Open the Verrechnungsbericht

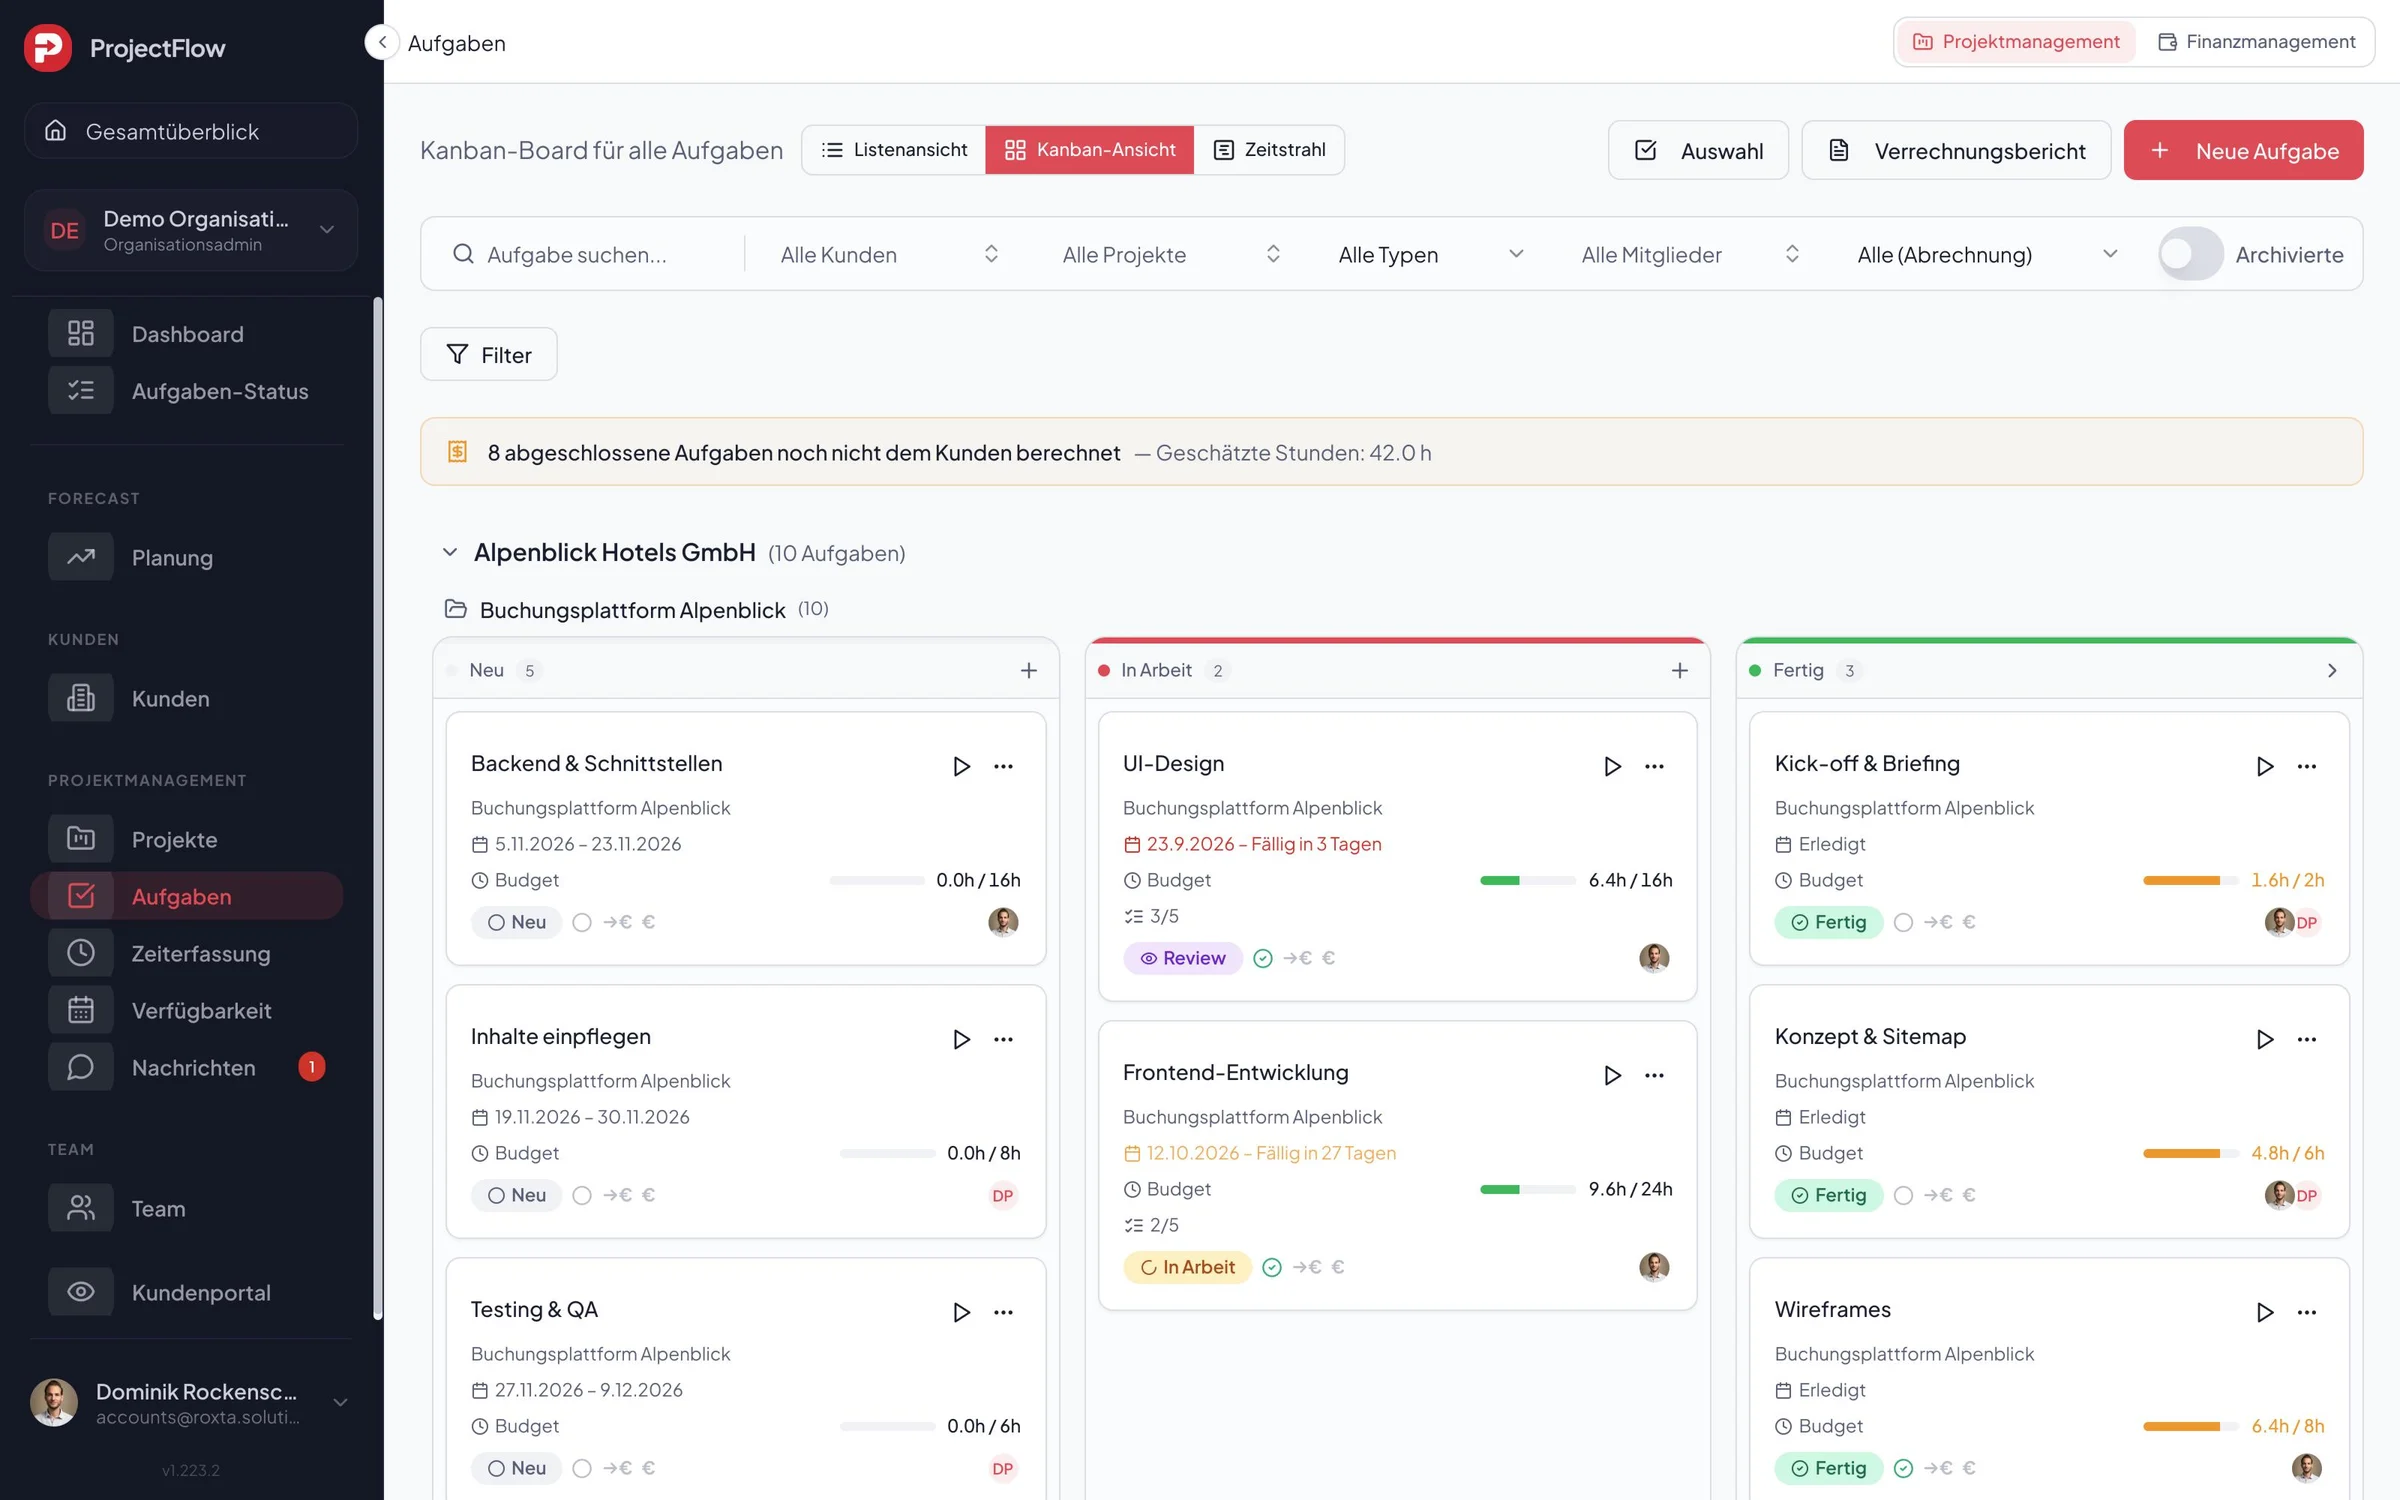pyautogui.click(x=1956, y=150)
